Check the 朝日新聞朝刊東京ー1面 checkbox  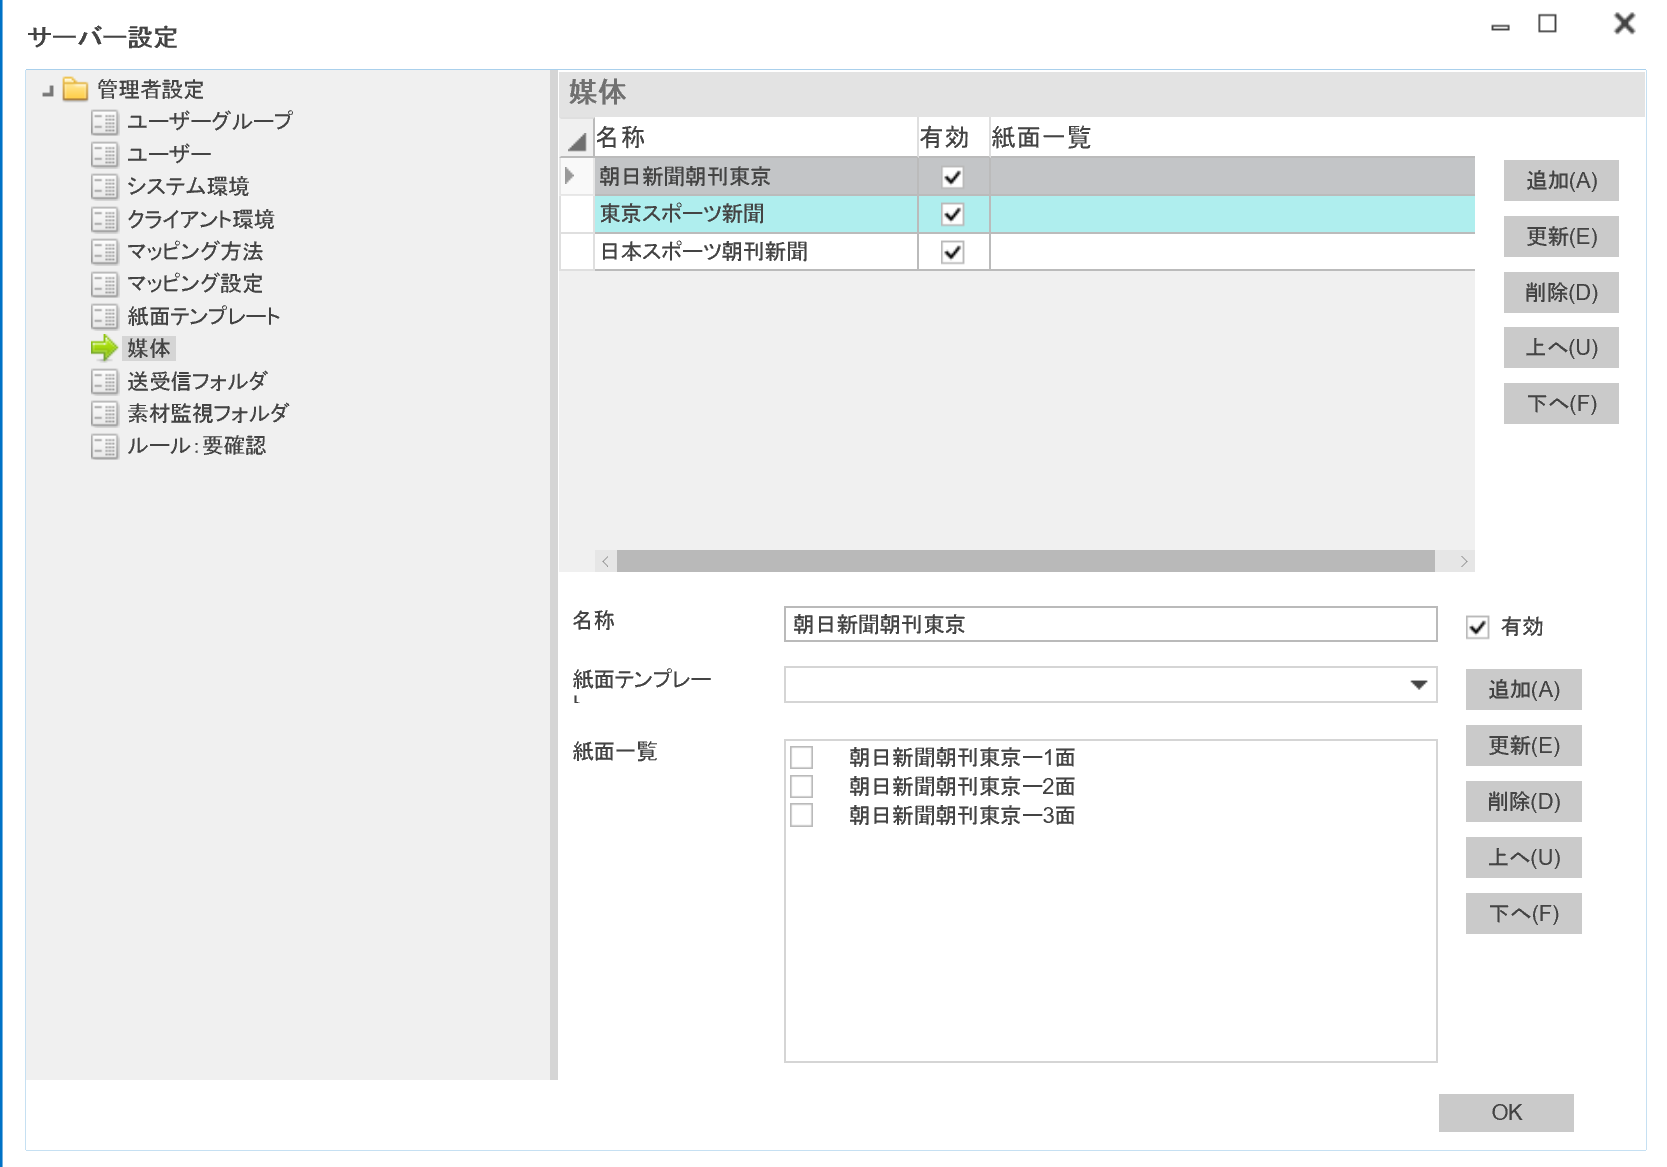point(802,757)
